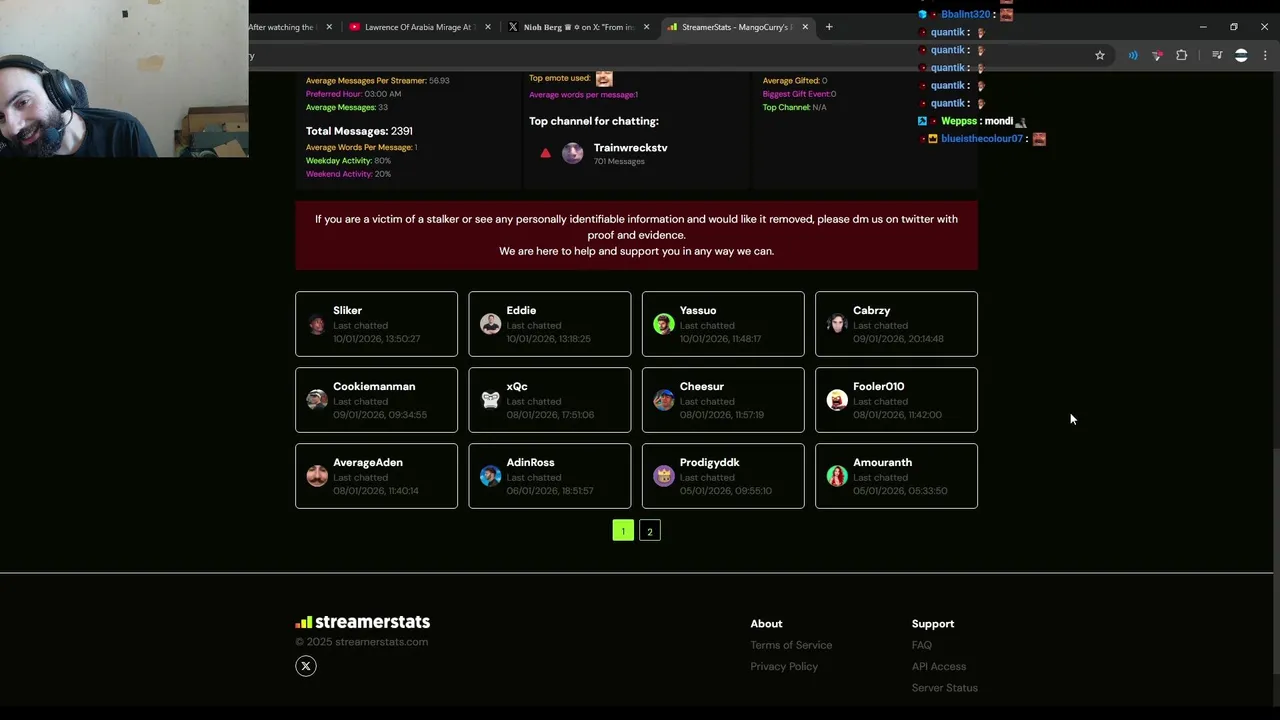Click Amouranth's avatar icon

(837, 476)
